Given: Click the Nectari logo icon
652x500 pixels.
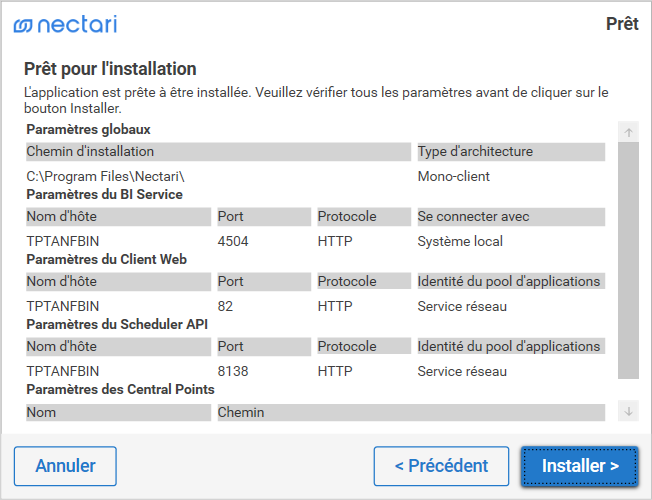Looking at the screenshot, I should [23, 24].
